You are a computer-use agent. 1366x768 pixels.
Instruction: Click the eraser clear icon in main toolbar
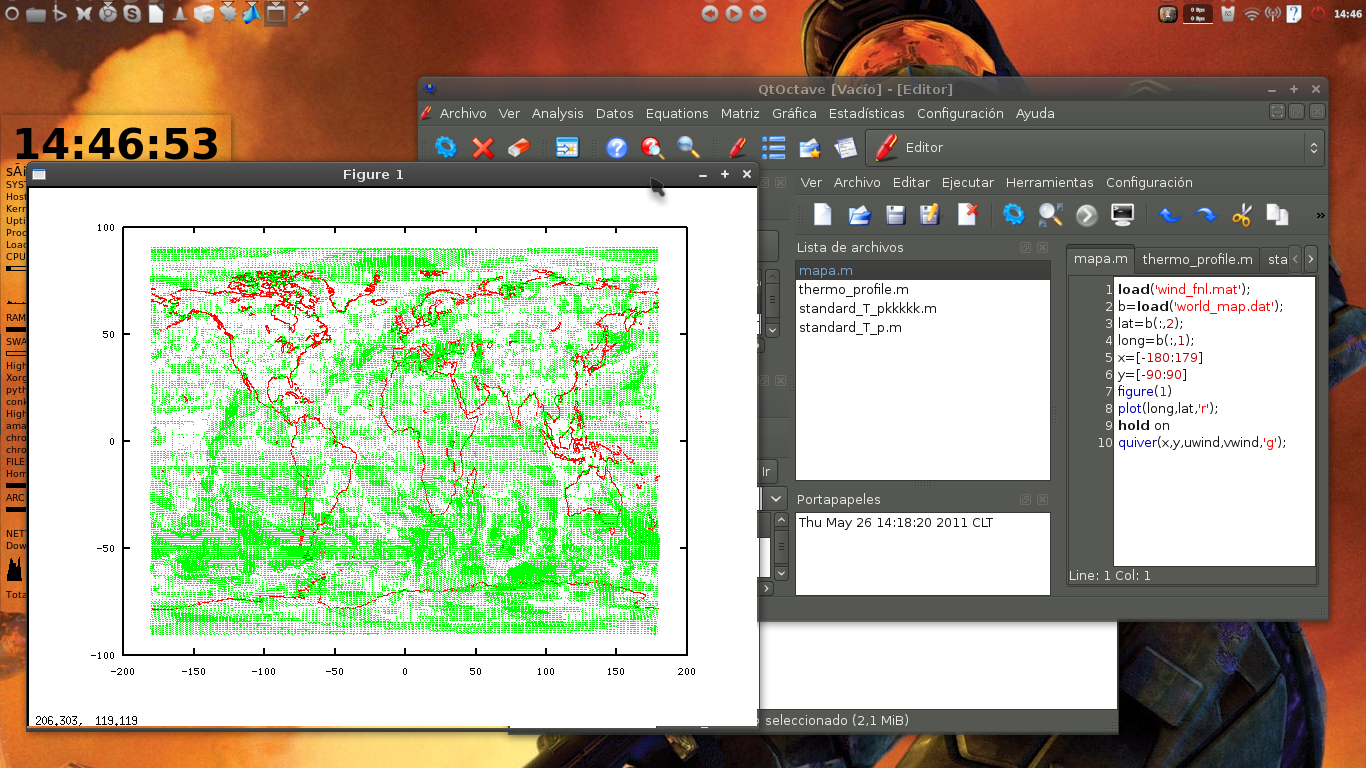click(x=518, y=148)
